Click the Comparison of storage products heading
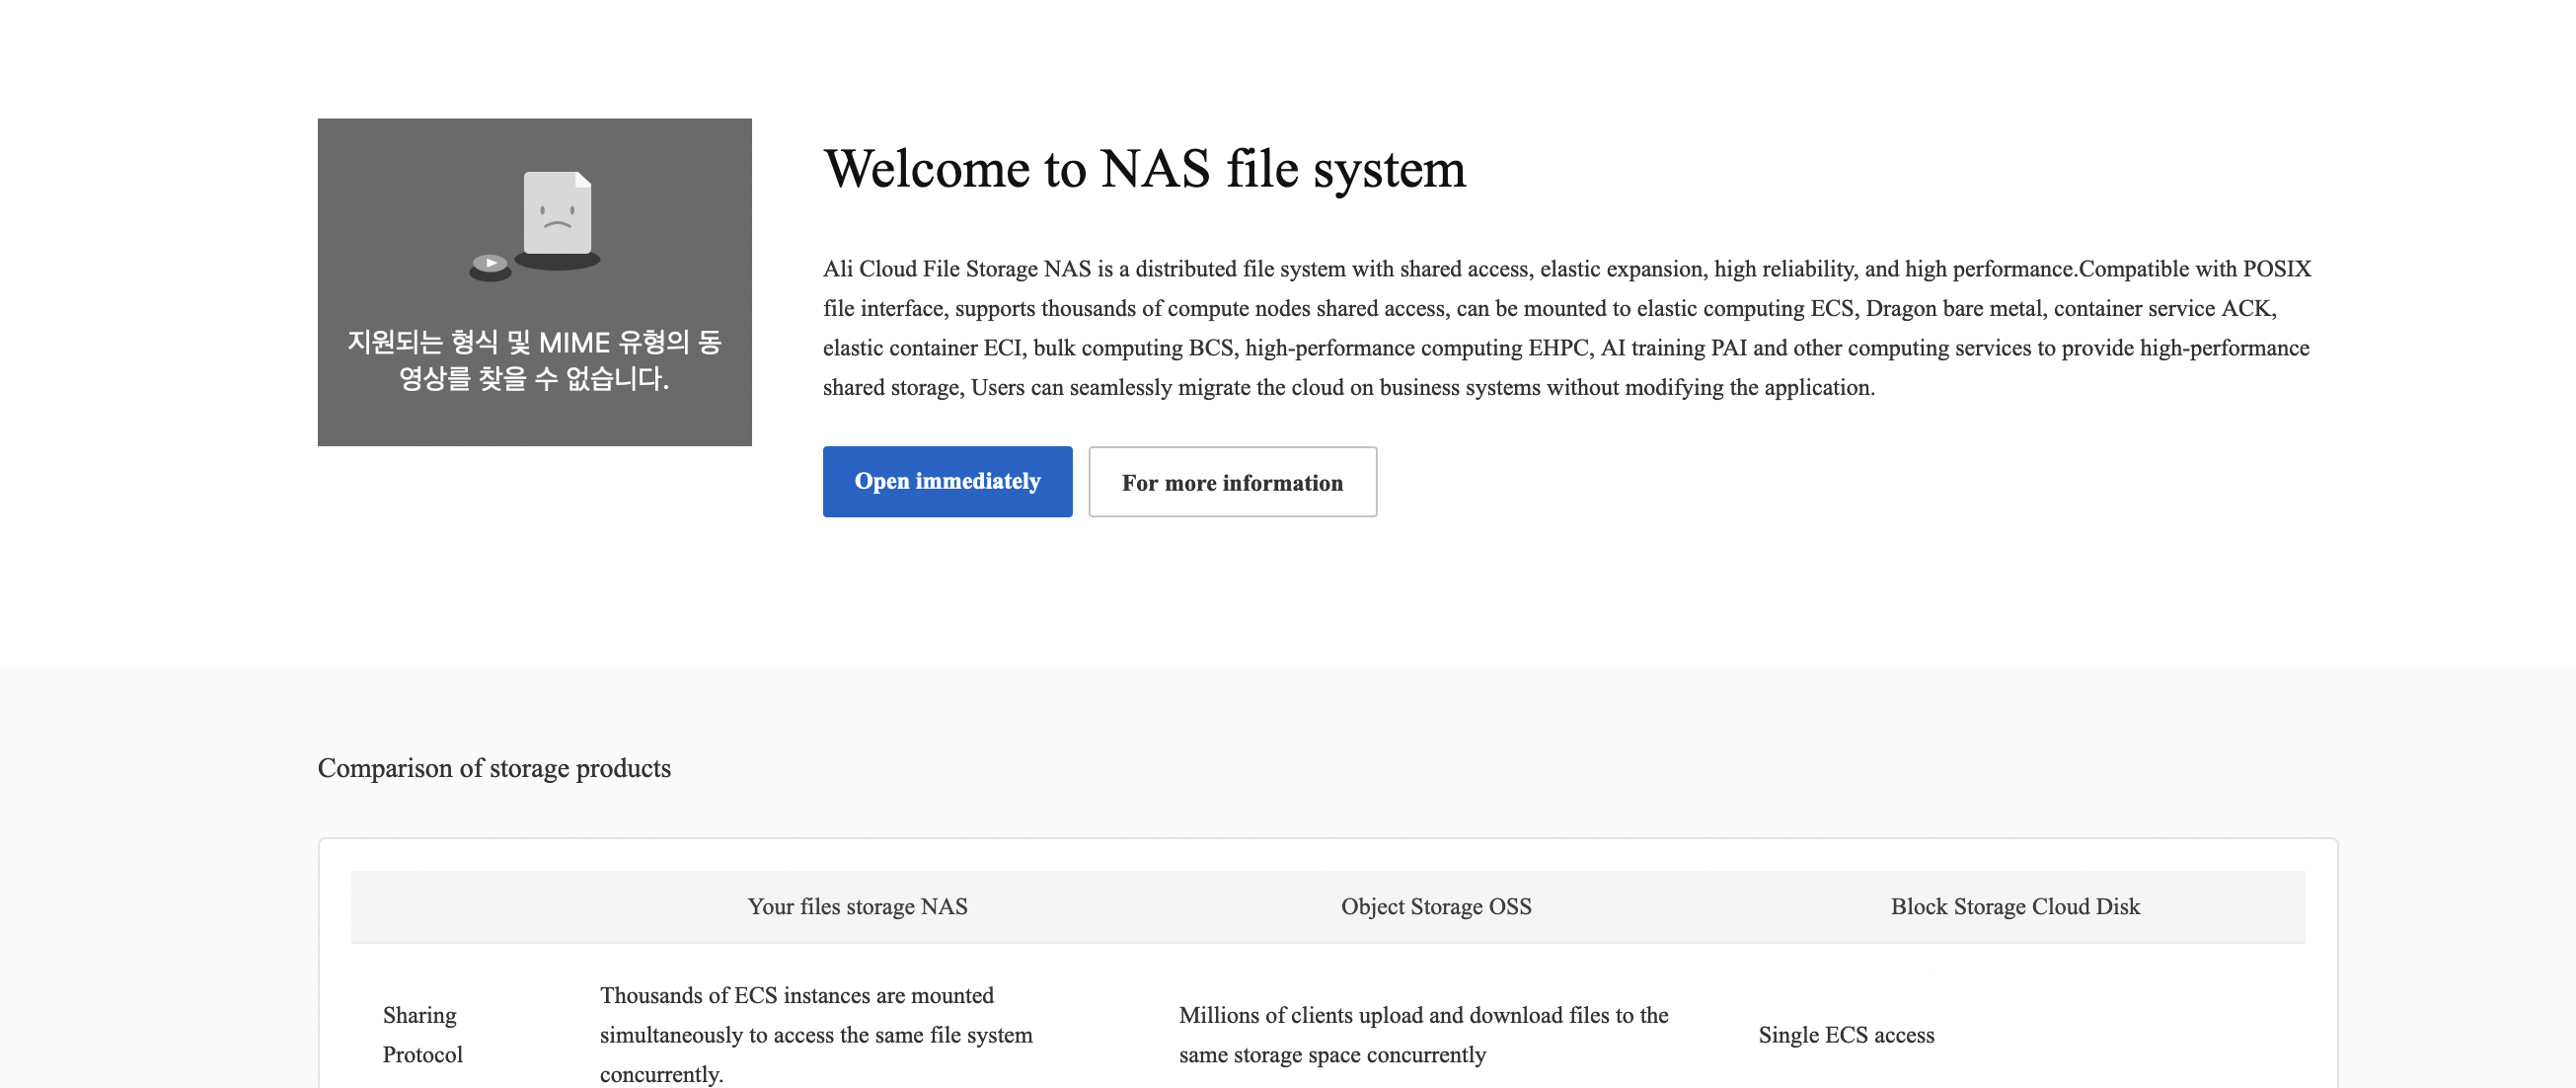Viewport: 2576px width, 1088px height. click(494, 768)
